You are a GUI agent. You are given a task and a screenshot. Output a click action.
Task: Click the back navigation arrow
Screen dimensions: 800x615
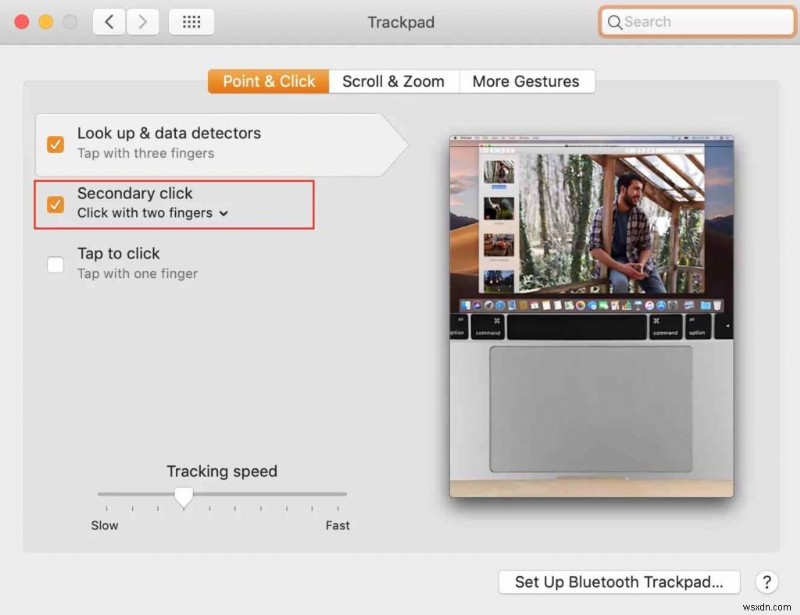click(x=108, y=21)
